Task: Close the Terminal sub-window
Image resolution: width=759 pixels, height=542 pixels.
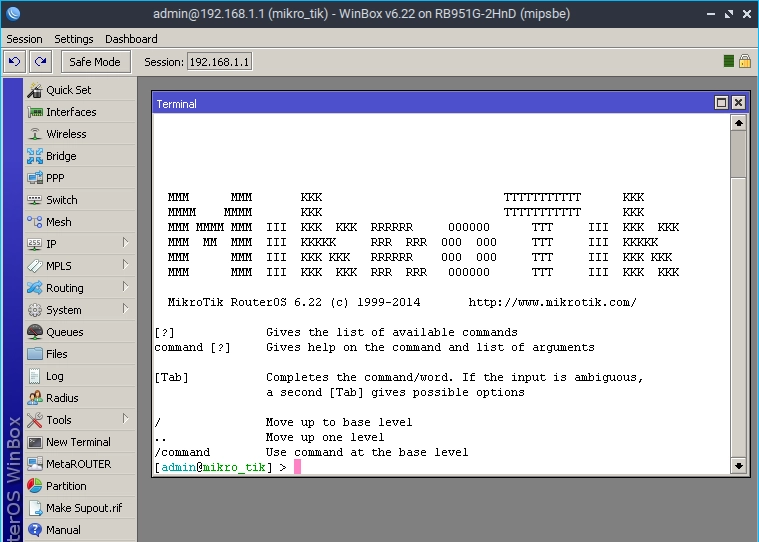Action: point(738,103)
